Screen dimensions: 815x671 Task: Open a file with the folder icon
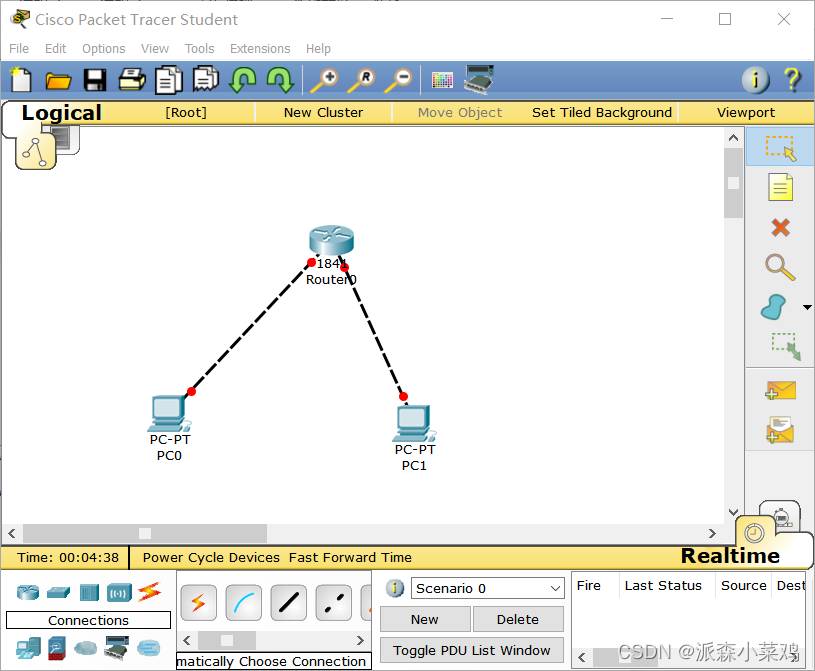58,81
